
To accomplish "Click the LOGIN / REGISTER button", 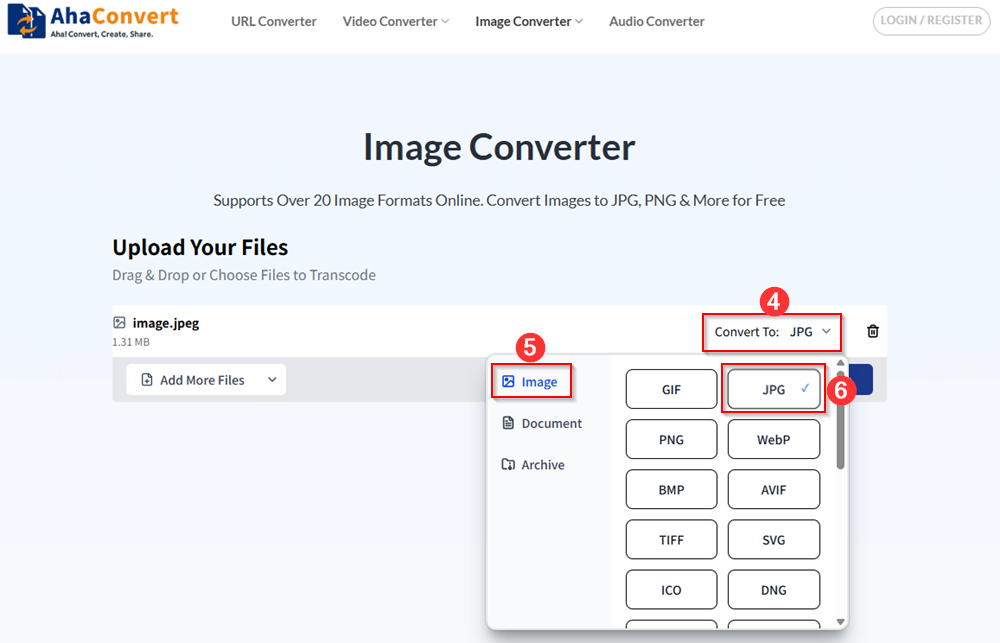I will point(931,21).
